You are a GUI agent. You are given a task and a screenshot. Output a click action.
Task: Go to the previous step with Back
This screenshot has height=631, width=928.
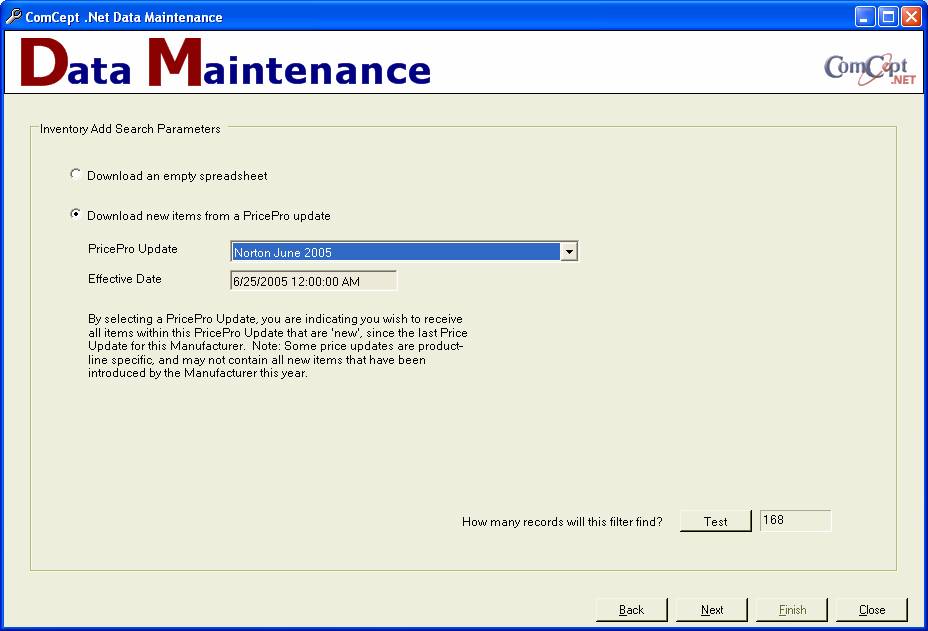(631, 610)
